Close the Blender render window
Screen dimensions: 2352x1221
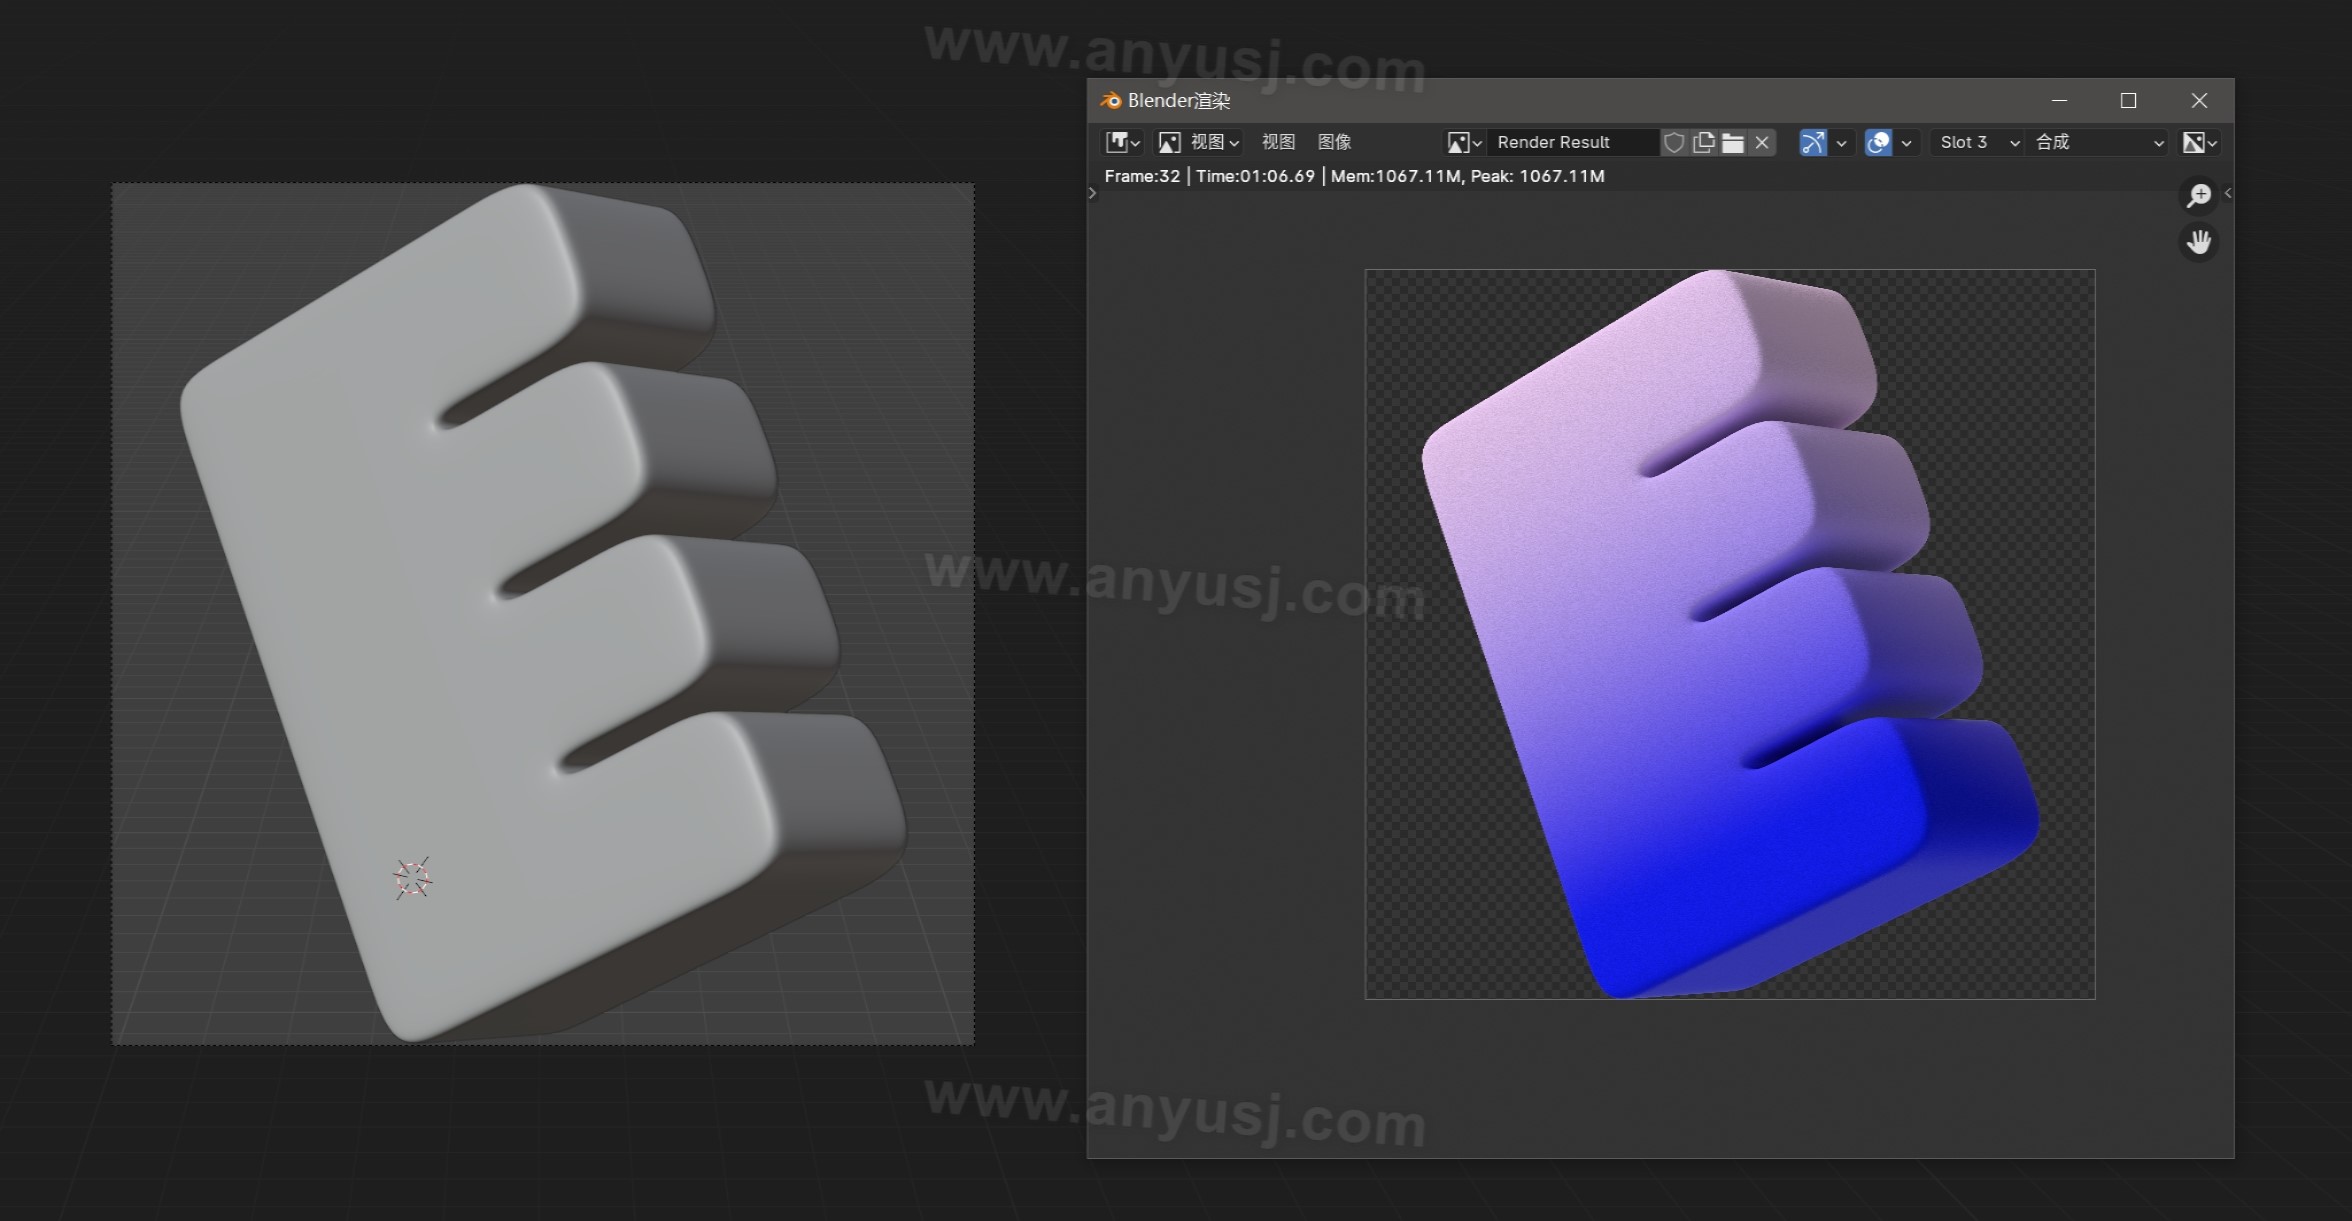pyautogui.click(x=2199, y=100)
